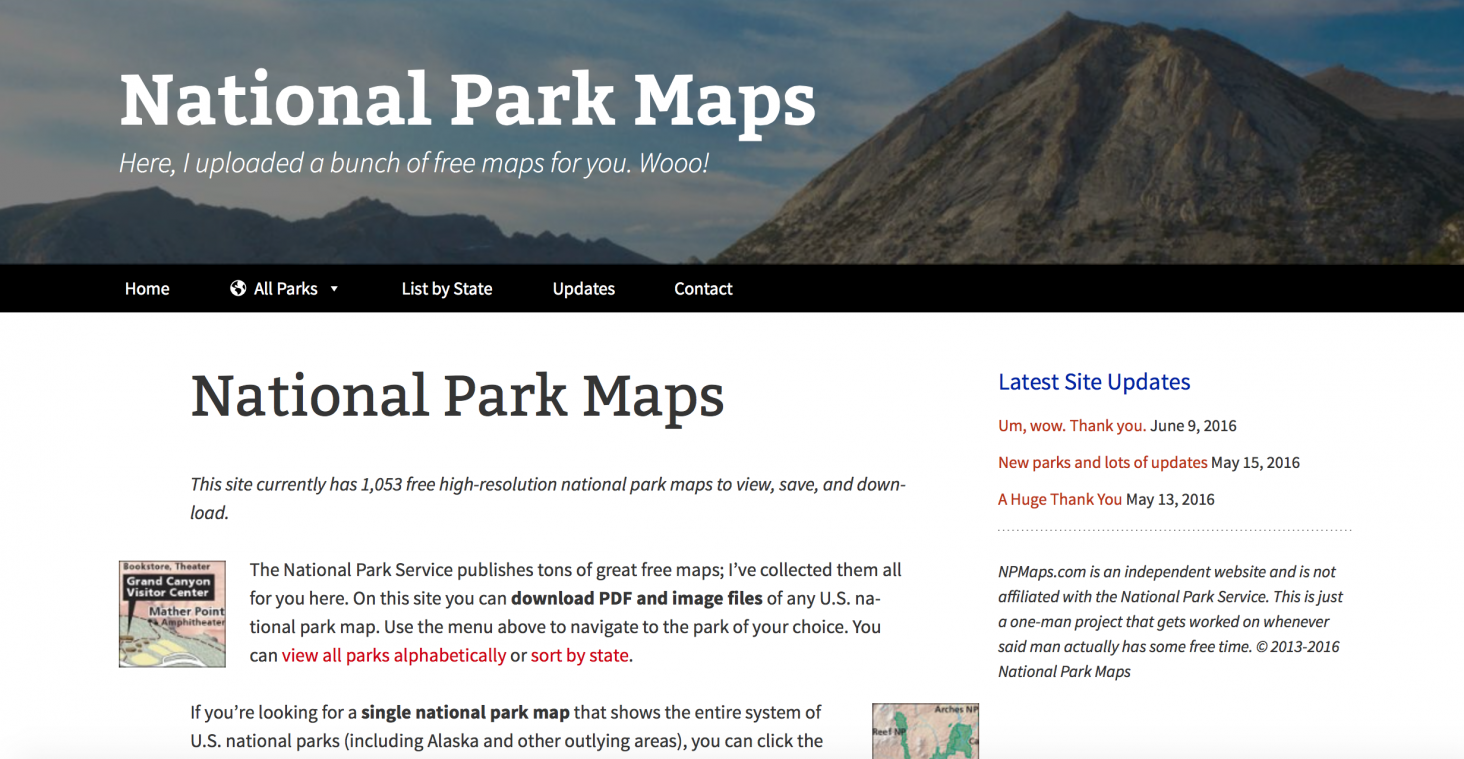Open the List by State page

coord(446,288)
